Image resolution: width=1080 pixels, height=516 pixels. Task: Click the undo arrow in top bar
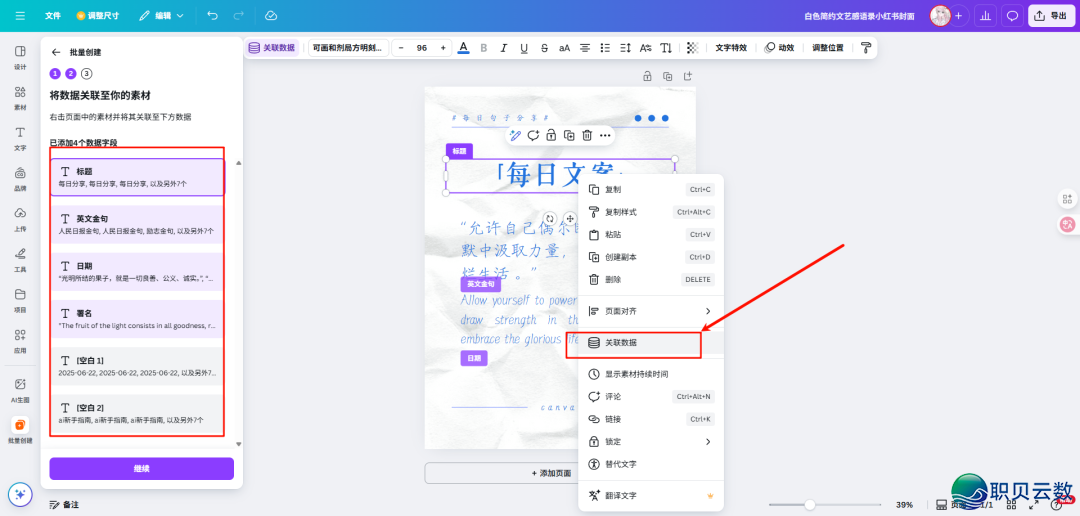(212, 16)
